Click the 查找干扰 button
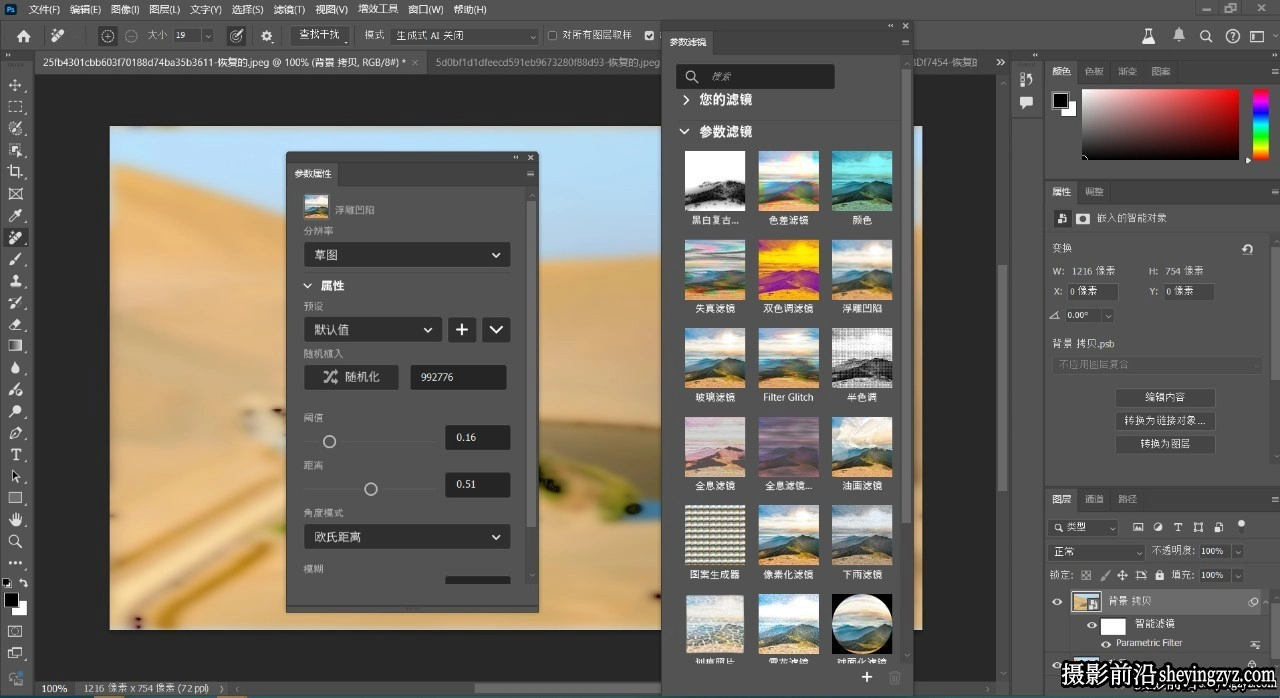The width and height of the screenshot is (1280, 698). (320, 35)
